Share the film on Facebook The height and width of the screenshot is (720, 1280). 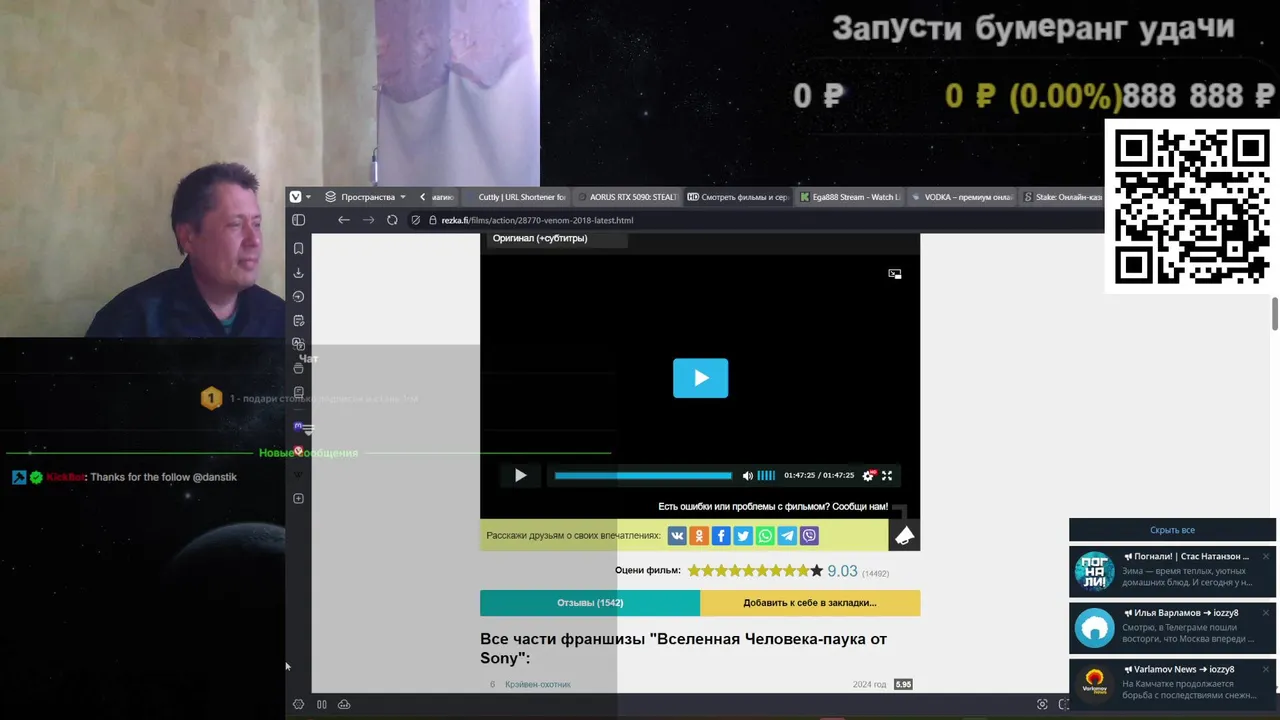click(x=721, y=536)
